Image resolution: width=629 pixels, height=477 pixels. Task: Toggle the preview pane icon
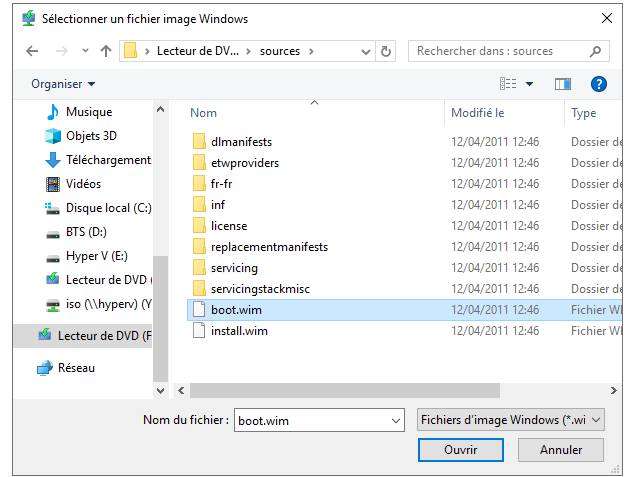[x=563, y=84]
